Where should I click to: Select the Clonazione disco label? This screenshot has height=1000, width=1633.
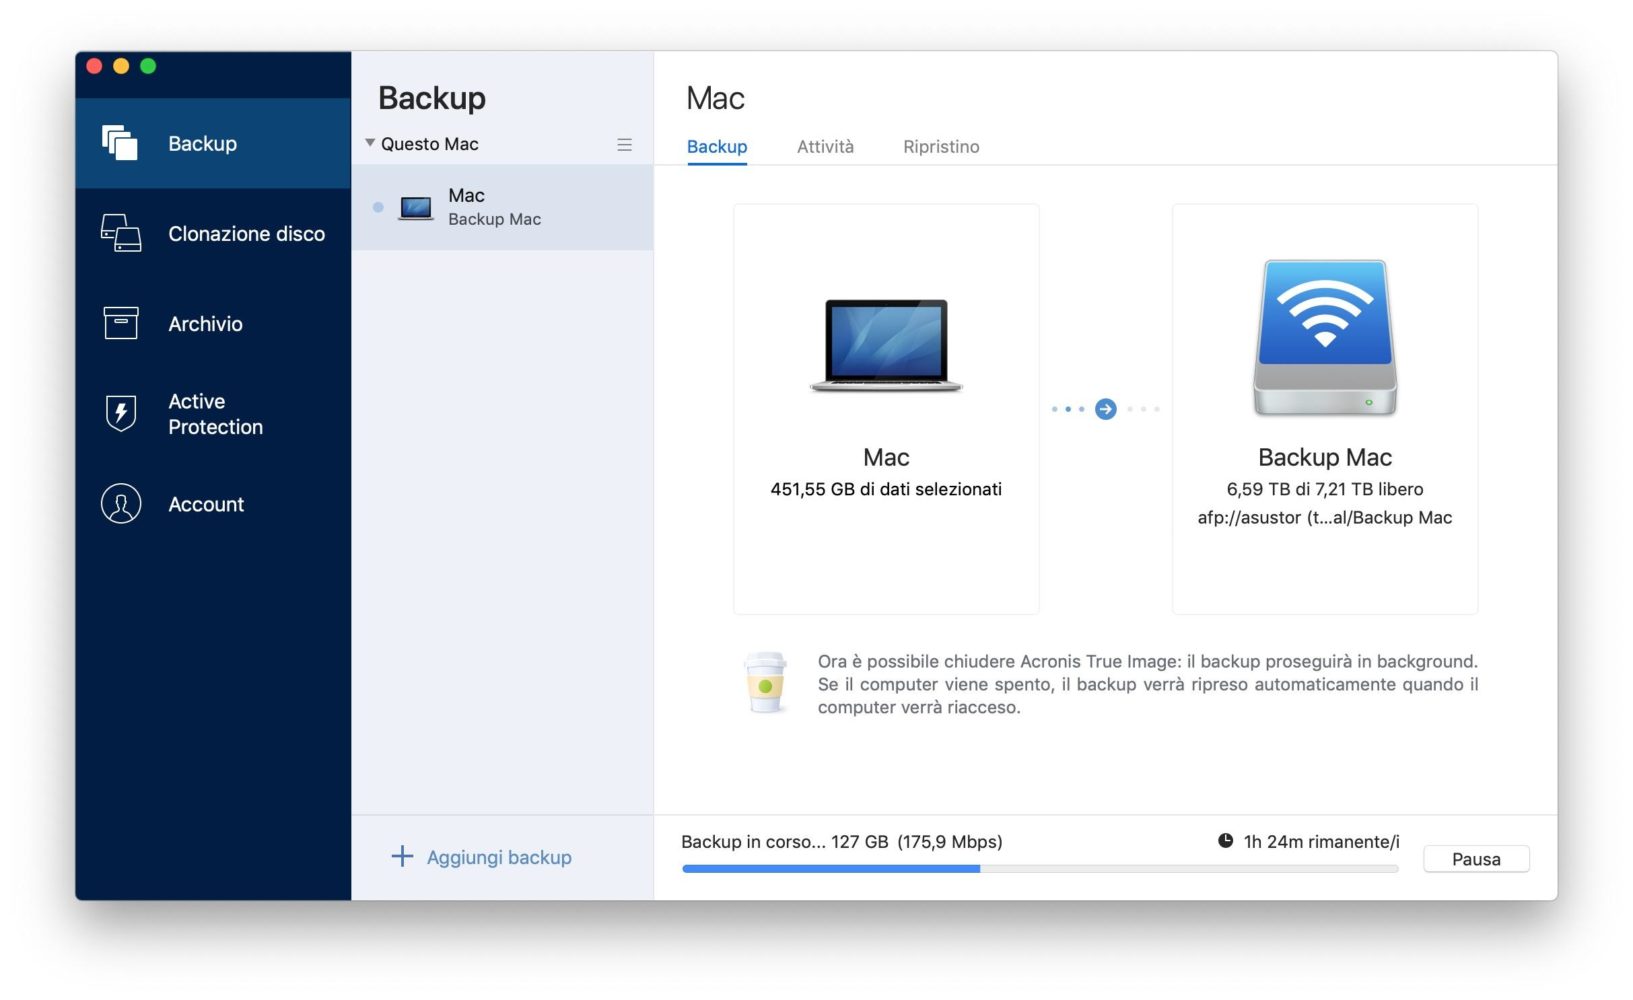246,234
